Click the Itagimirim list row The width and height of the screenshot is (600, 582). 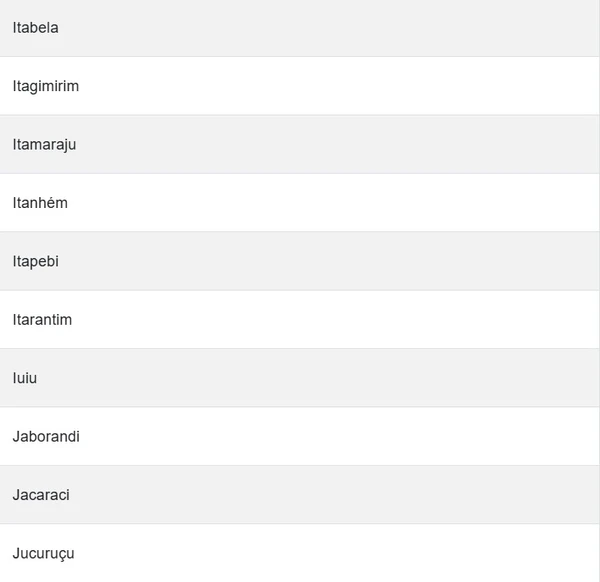point(300,86)
